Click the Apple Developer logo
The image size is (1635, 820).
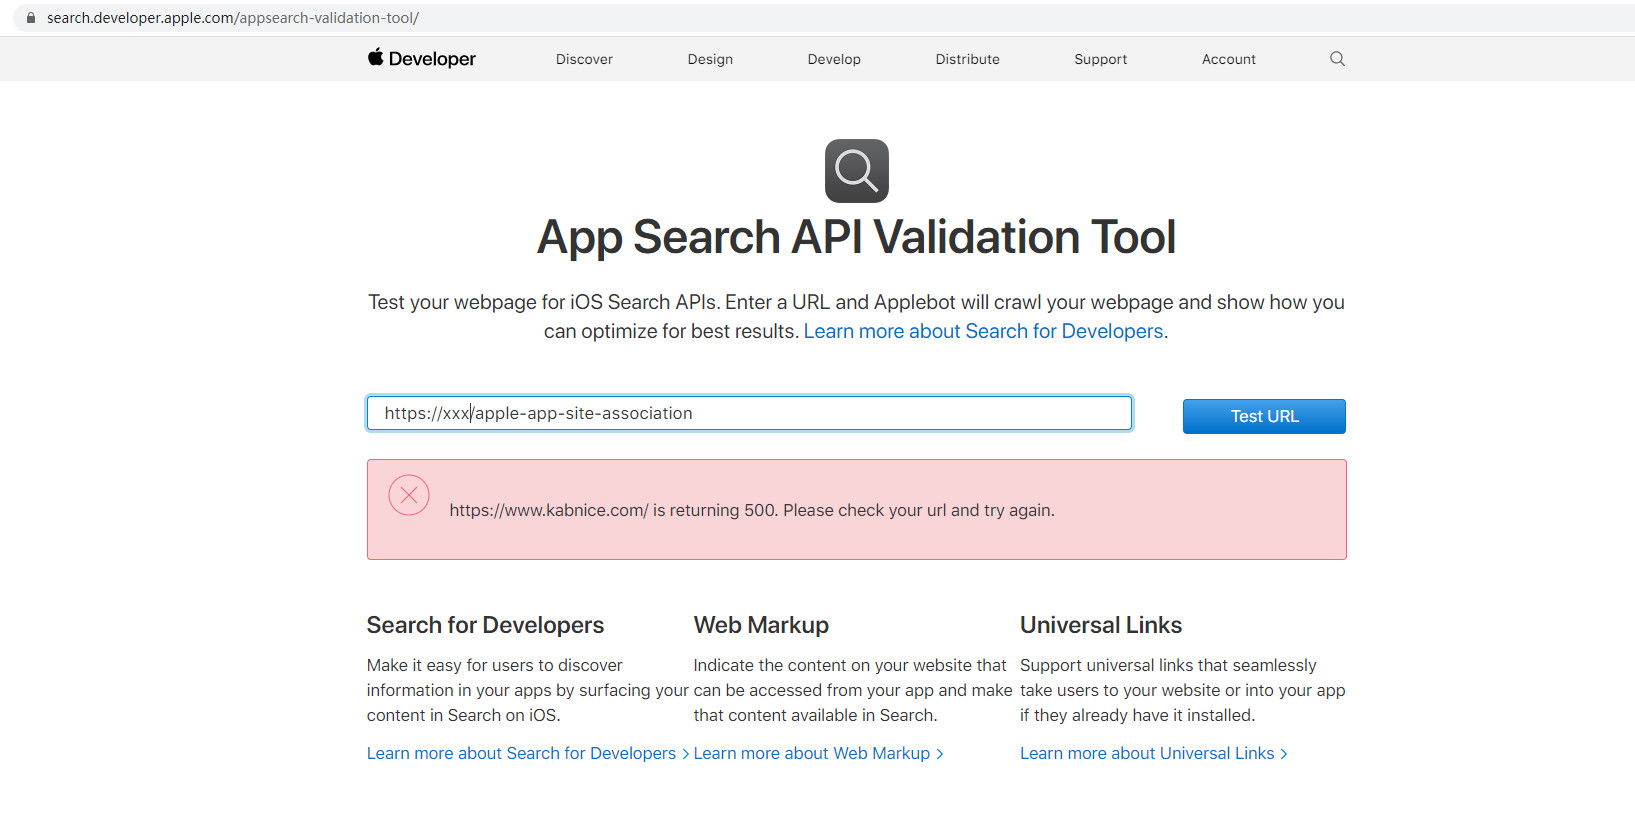[x=421, y=59]
